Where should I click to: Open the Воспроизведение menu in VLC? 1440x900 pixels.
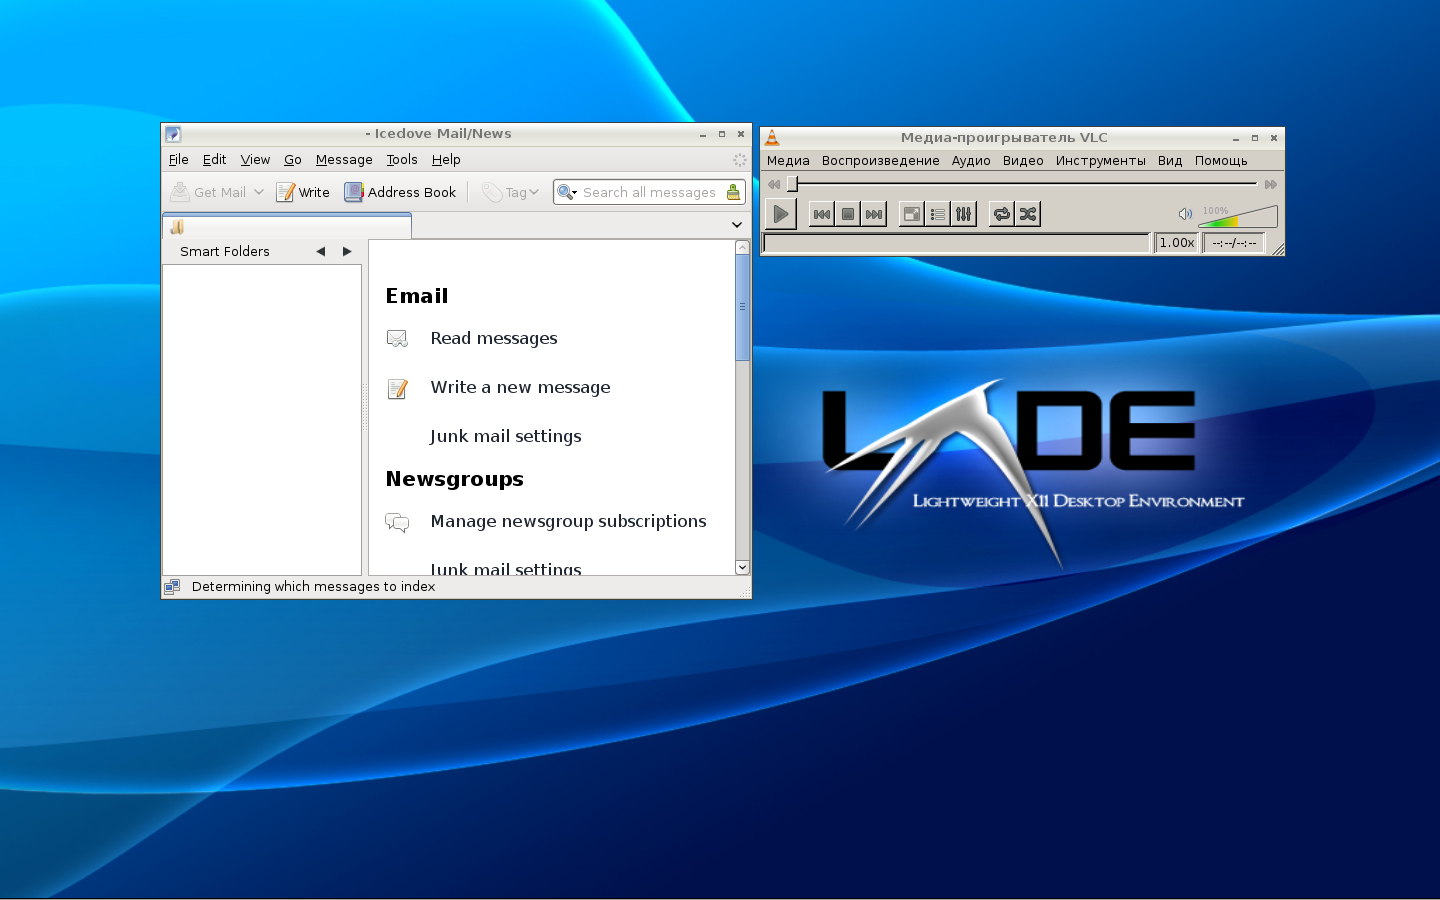click(881, 160)
